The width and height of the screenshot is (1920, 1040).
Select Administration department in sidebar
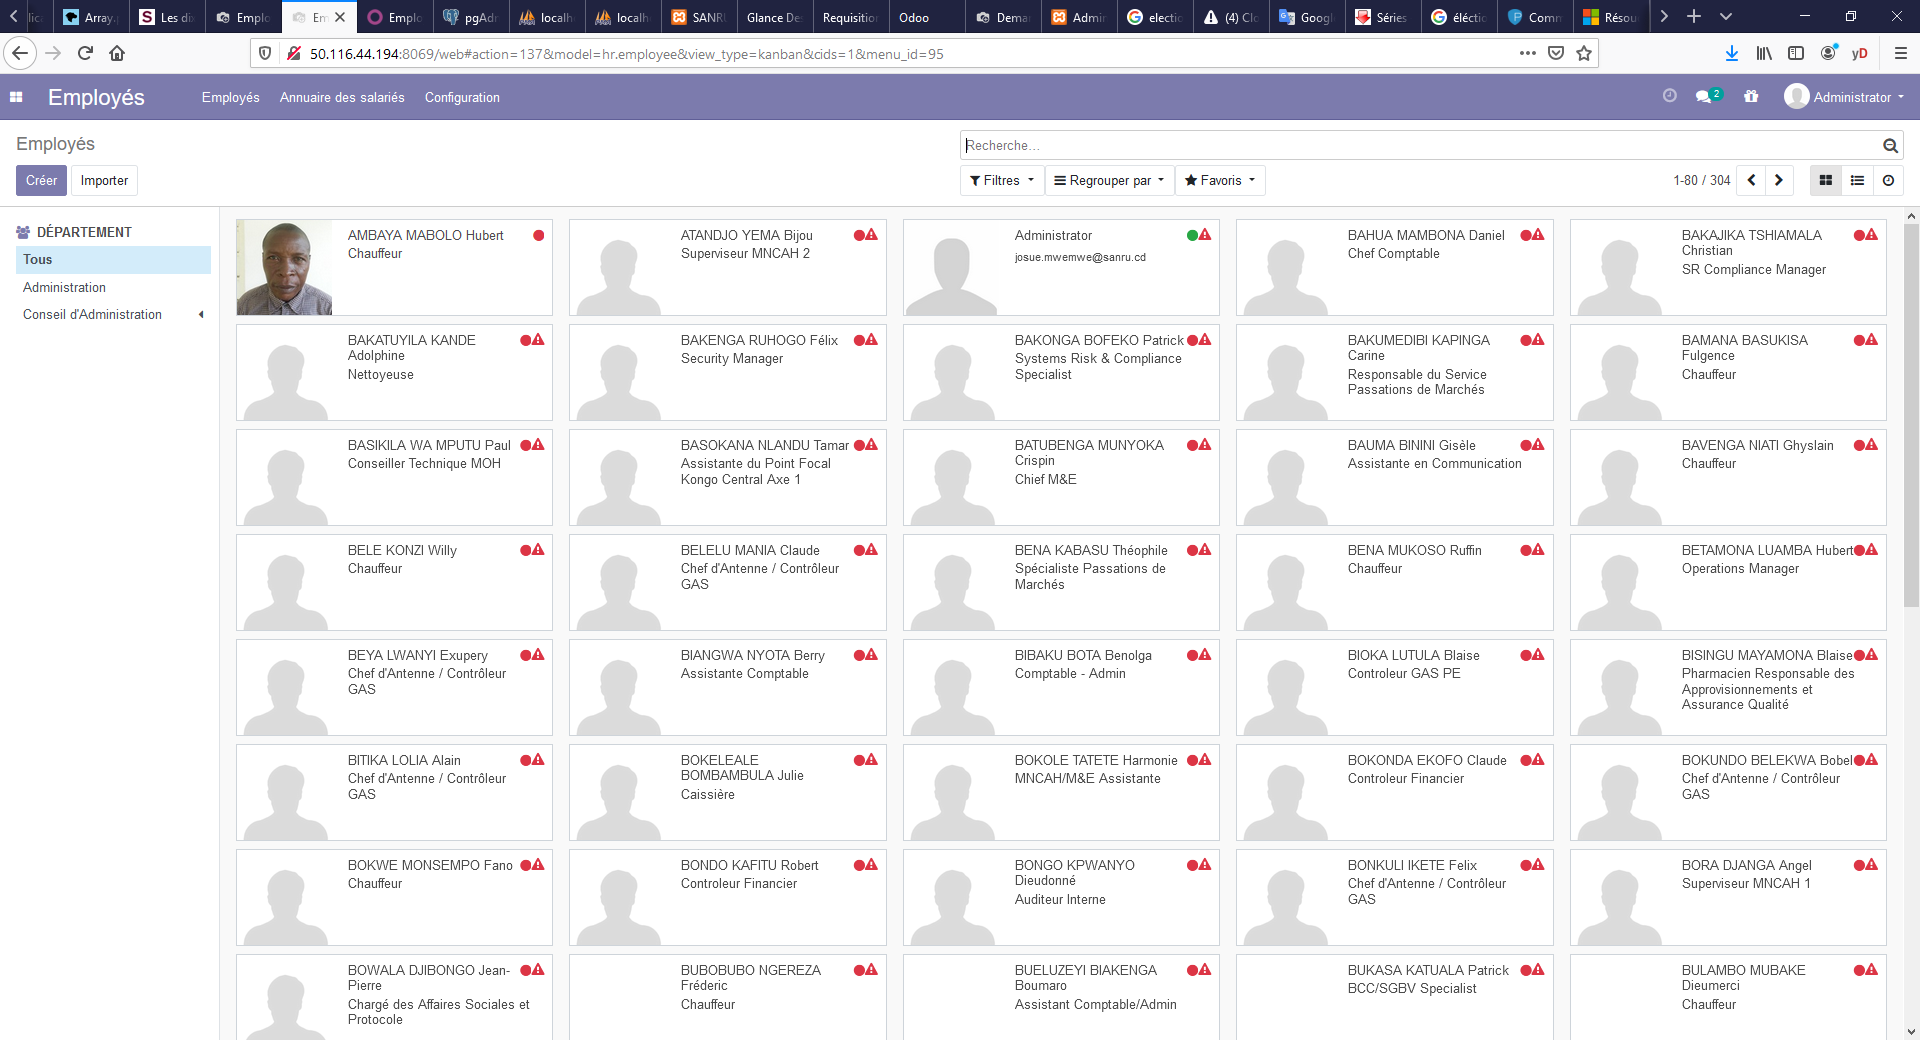tap(64, 287)
